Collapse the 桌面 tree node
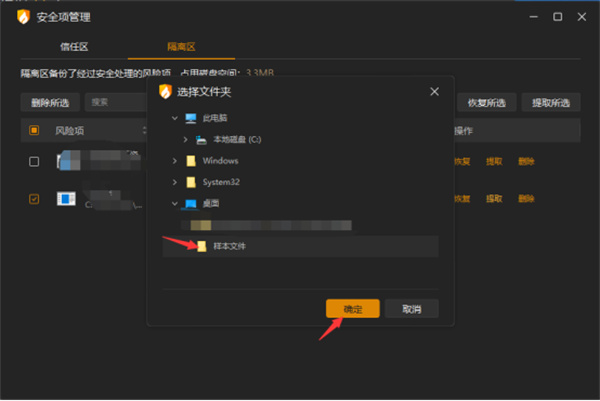 [x=174, y=204]
